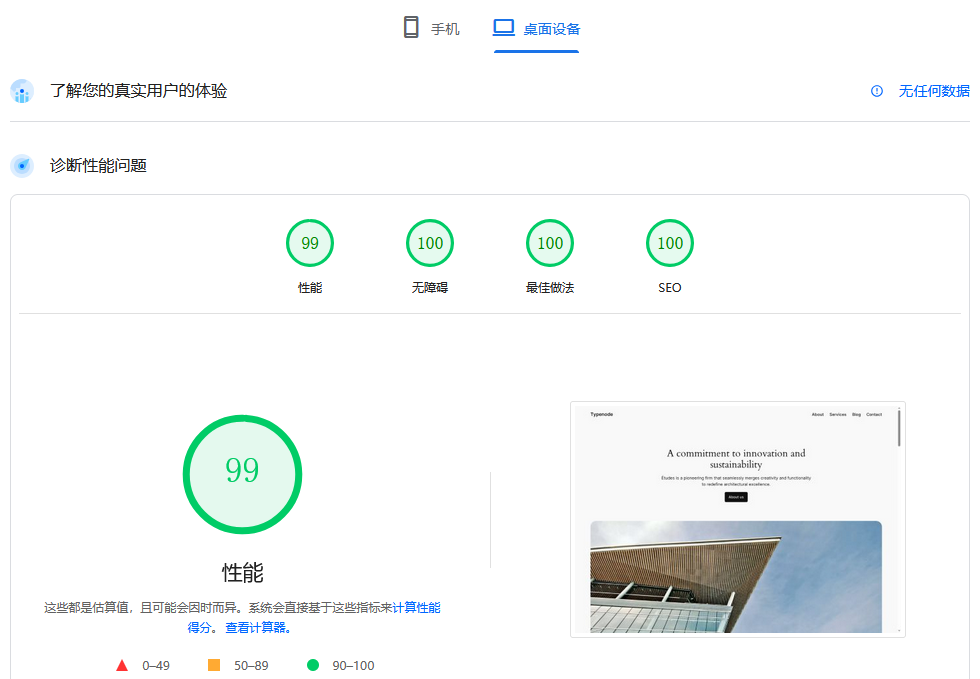This screenshot has width=980, height=679.
Task: Open the 最佳做法 100 score gauge
Action: click(550, 243)
